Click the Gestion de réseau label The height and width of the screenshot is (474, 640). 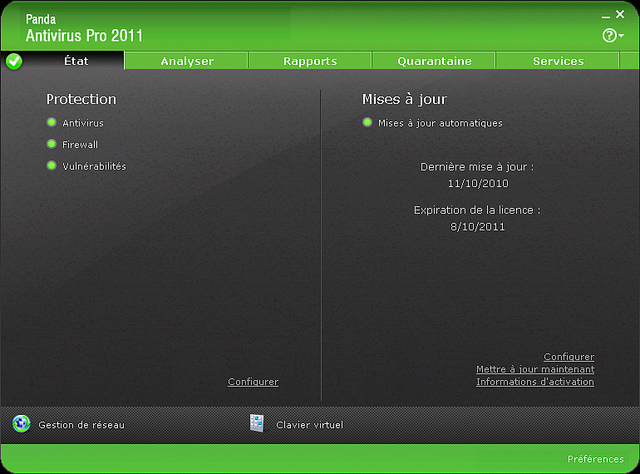point(81,425)
